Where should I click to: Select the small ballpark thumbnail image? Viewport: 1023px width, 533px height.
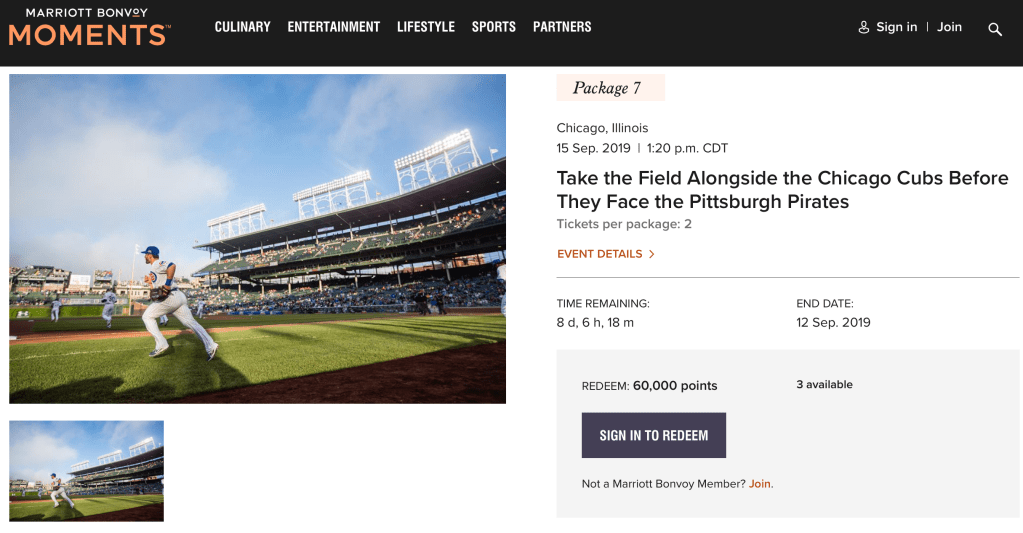tap(86, 470)
